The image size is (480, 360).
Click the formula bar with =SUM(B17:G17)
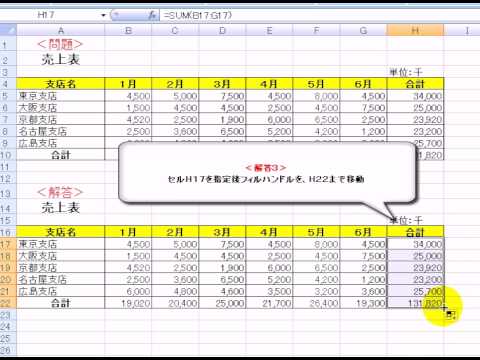[319, 15]
